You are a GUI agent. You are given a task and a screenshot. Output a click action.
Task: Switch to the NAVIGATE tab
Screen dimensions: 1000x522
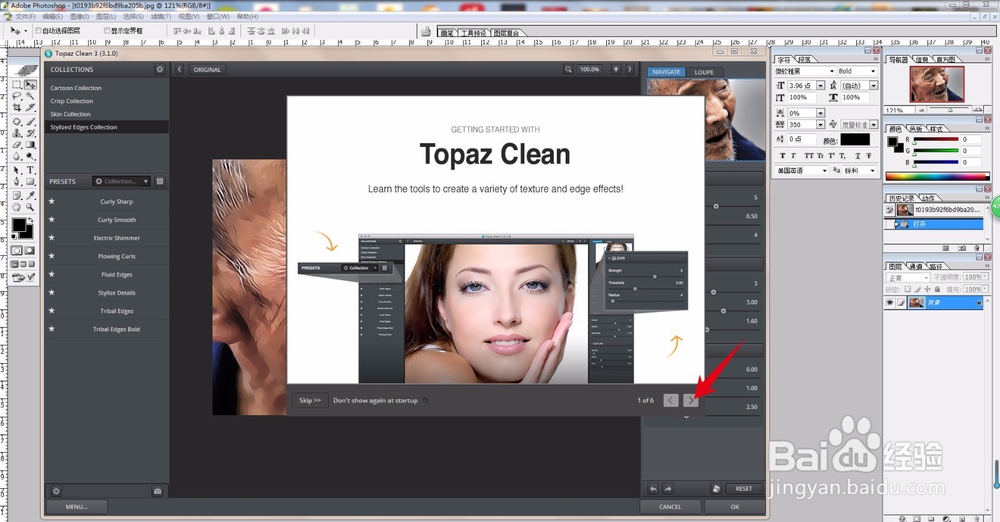tap(666, 72)
